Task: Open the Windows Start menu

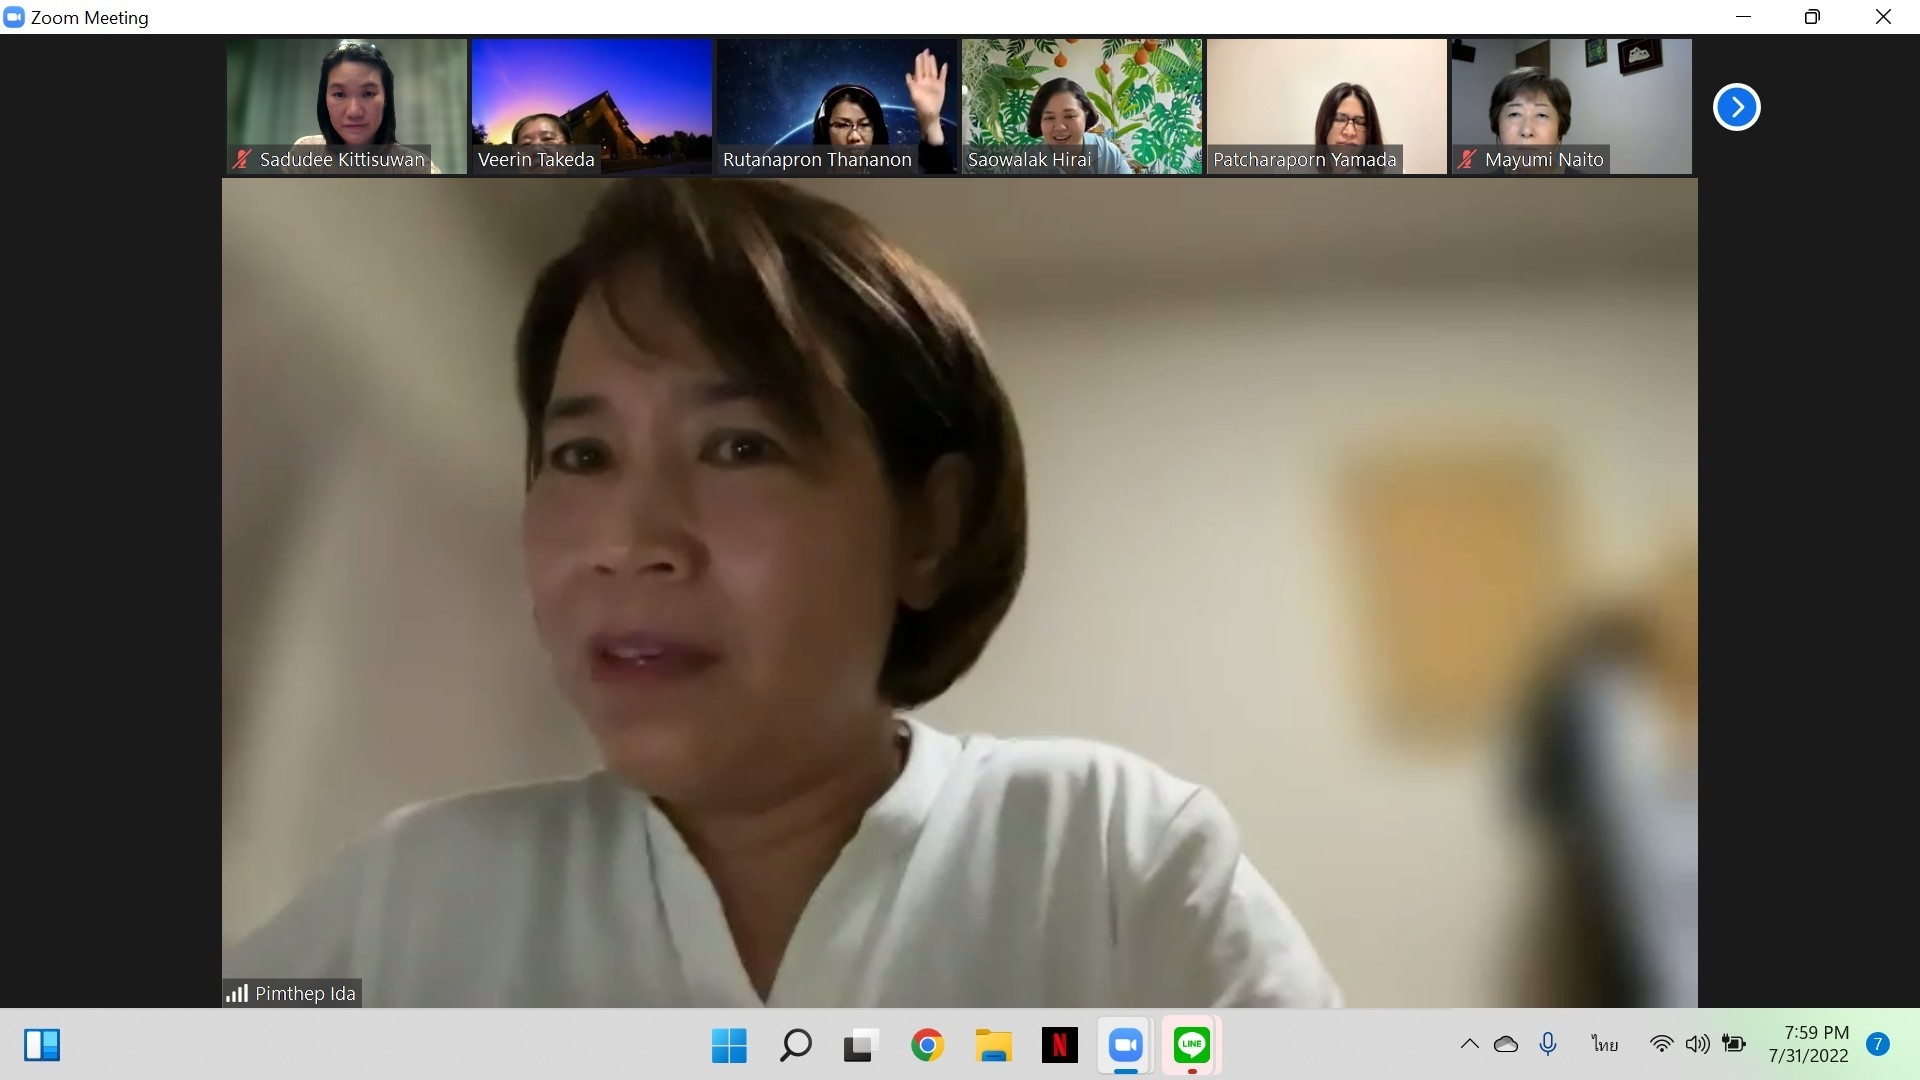Action: (729, 1046)
